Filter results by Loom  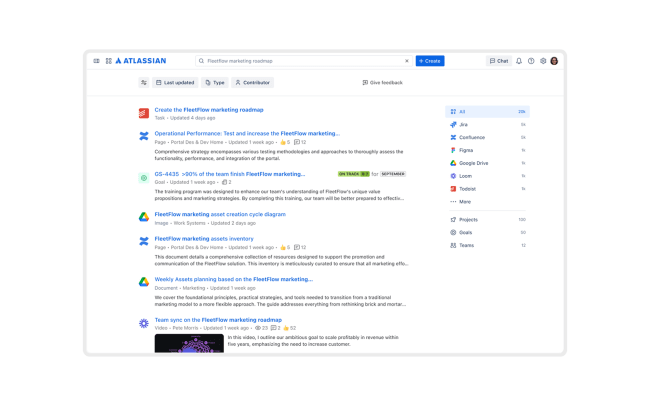(x=488, y=176)
